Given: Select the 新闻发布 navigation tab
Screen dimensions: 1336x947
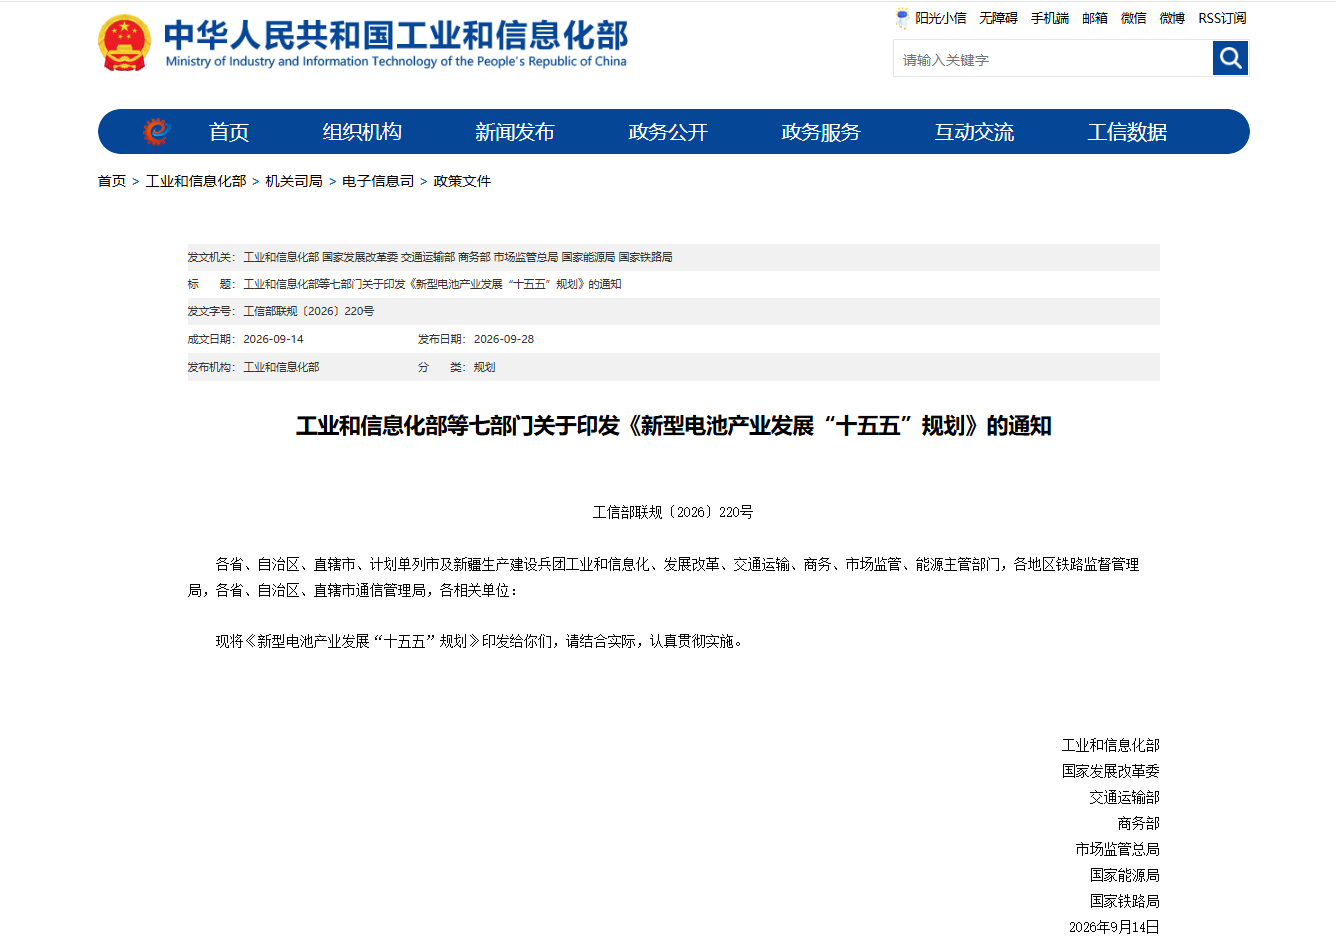Looking at the screenshot, I should click(x=515, y=132).
